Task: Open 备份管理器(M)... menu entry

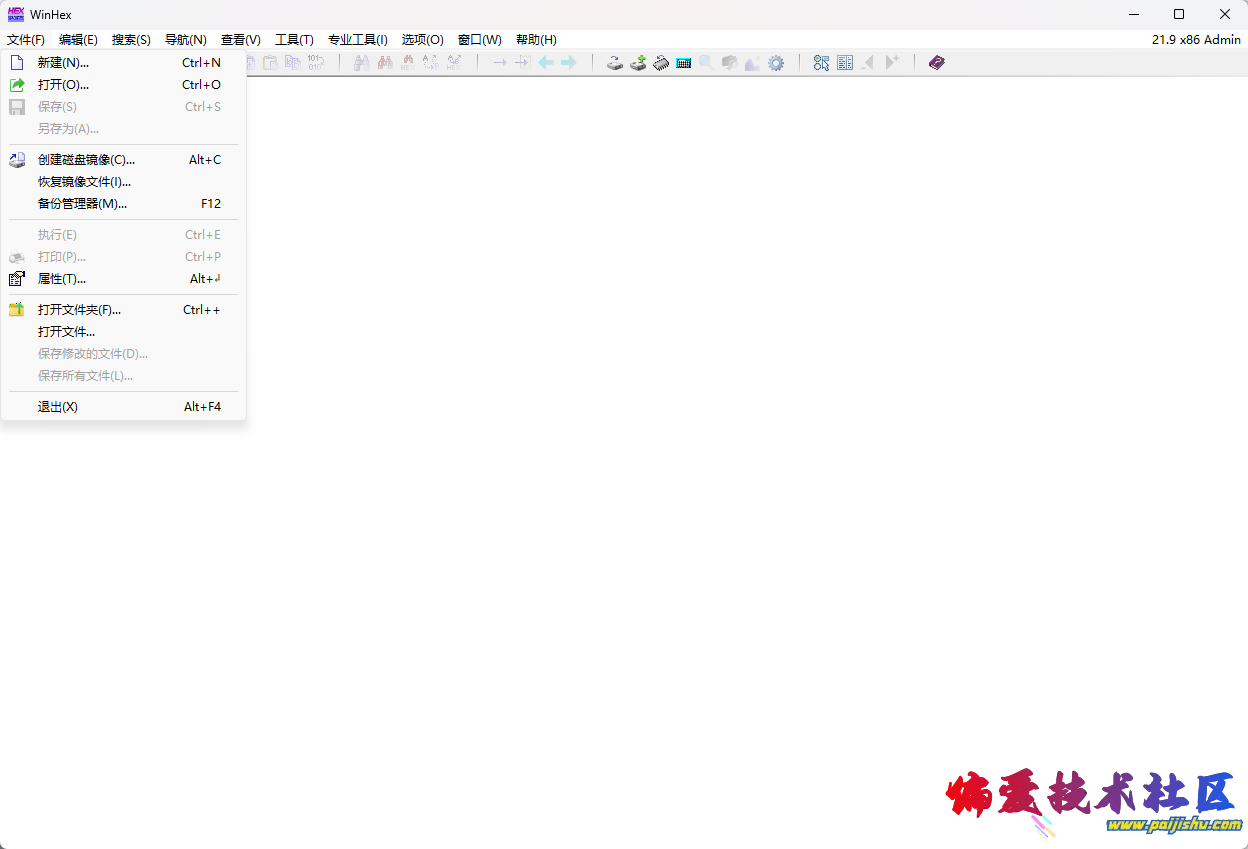Action: pyautogui.click(x=123, y=203)
